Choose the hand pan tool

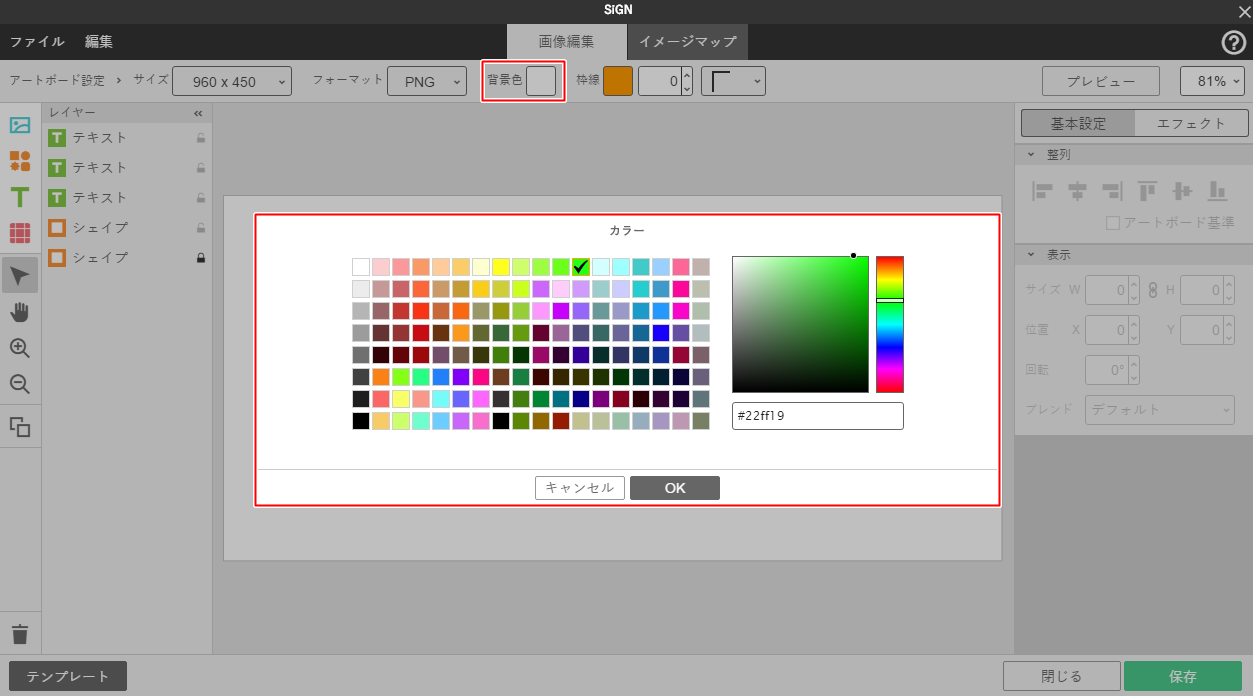point(20,312)
